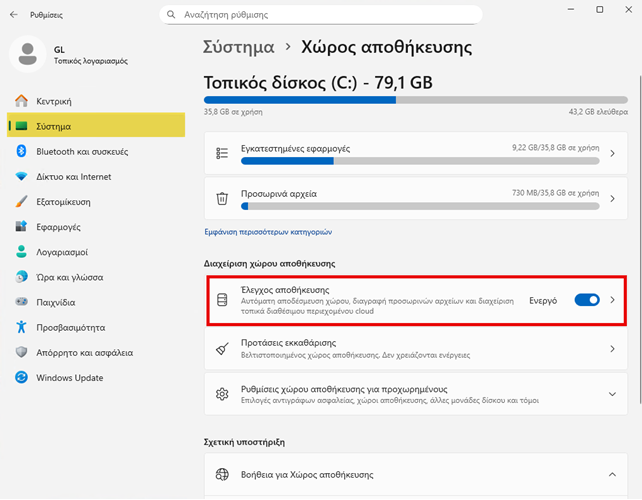642x500 pixels.
Task: Select Παιχνίδια in sidebar
Action: (x=96, y=302)
